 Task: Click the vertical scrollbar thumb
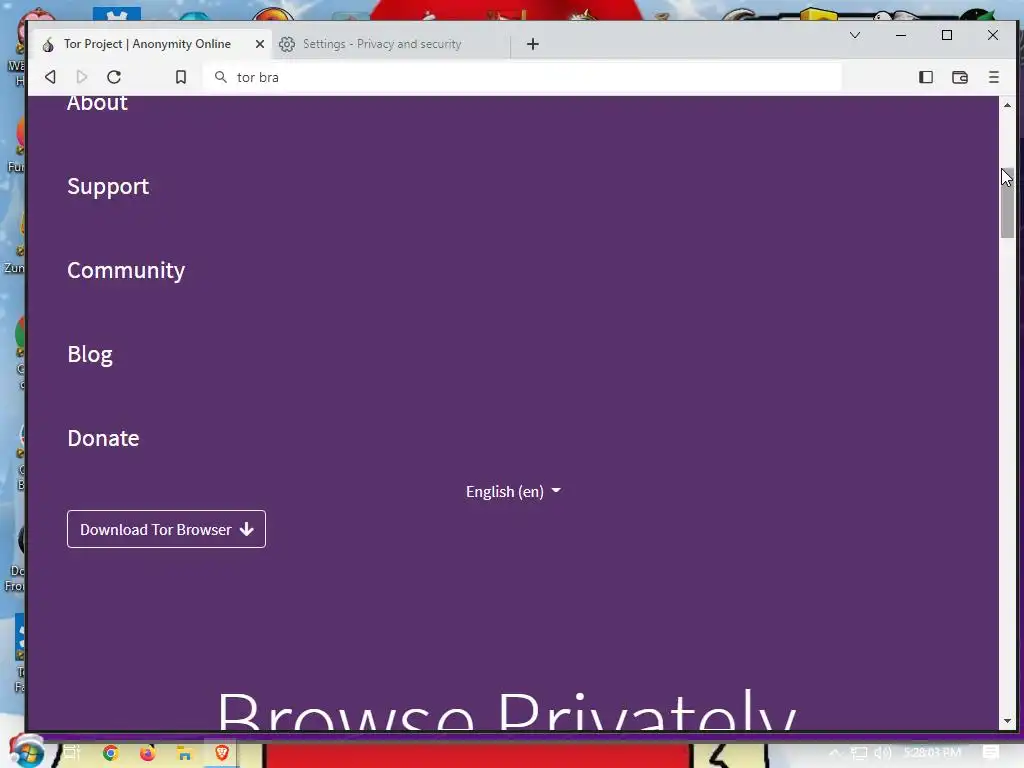[x=1007, y=203]
